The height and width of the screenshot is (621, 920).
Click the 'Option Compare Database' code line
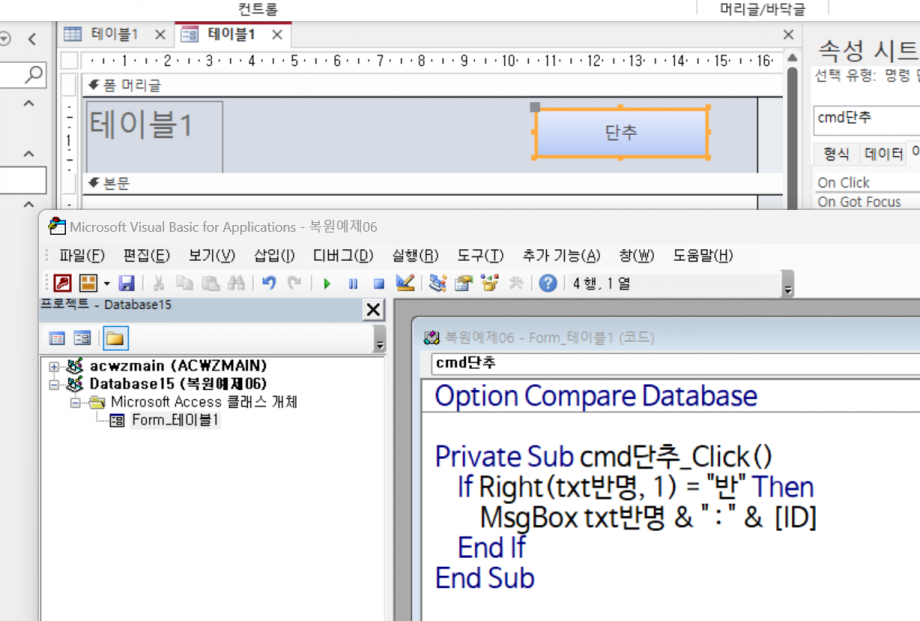[596, 396]
